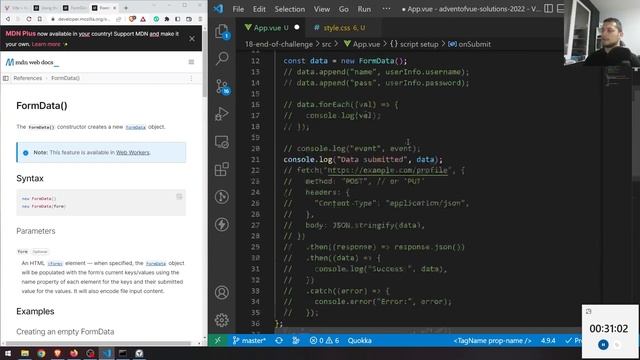
Task: Open the Edit menu in VS Code
Action: point(259,9)
